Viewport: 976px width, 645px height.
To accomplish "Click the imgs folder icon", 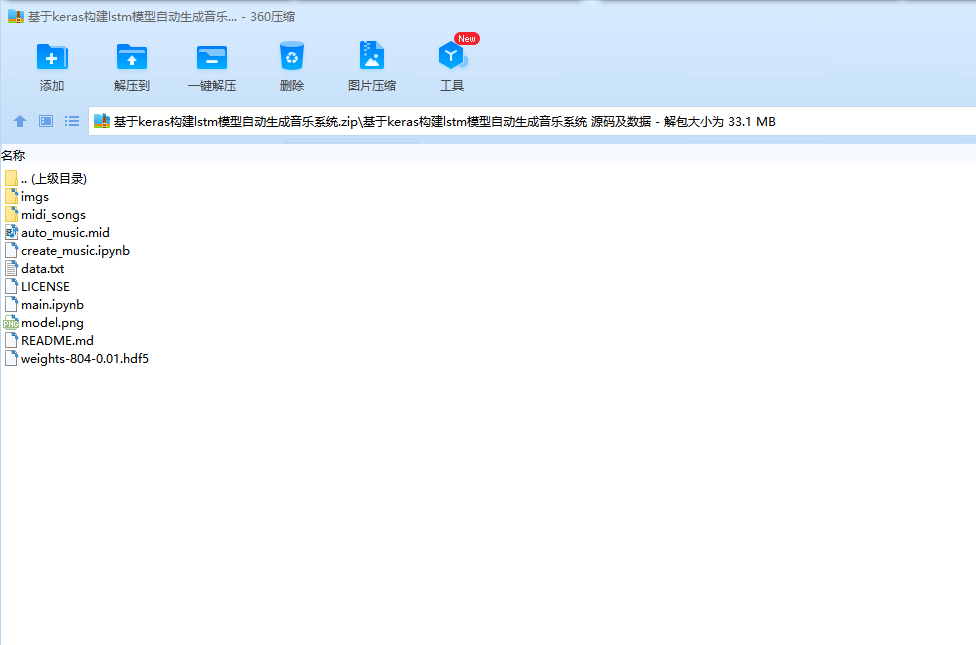I will (x=11, y=197).
